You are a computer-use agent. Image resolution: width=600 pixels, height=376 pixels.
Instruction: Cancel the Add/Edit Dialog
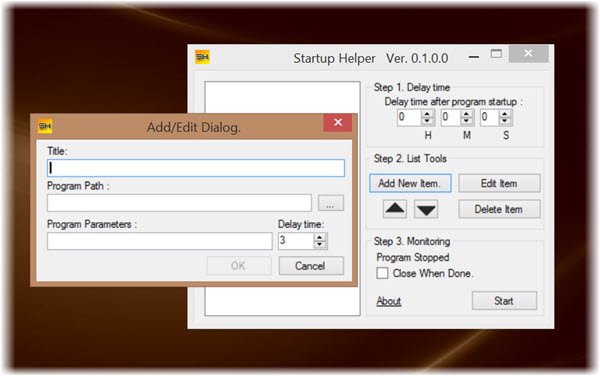pos(311,266)
